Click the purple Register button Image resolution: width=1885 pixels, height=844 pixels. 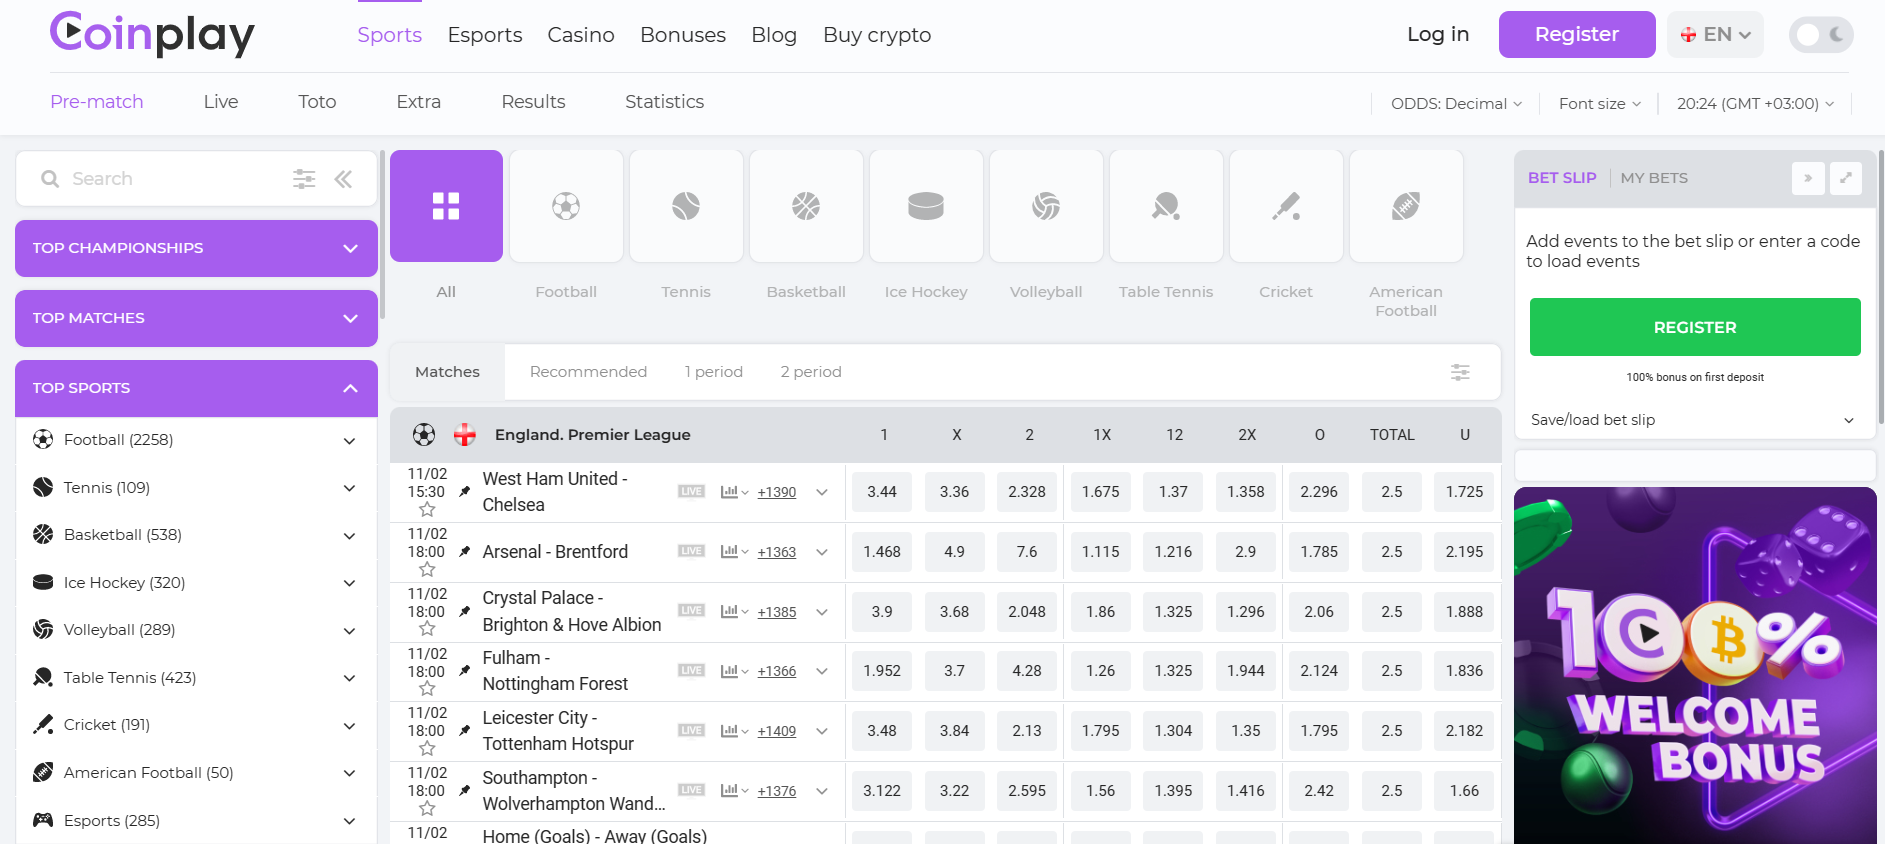coord(1577,35)
